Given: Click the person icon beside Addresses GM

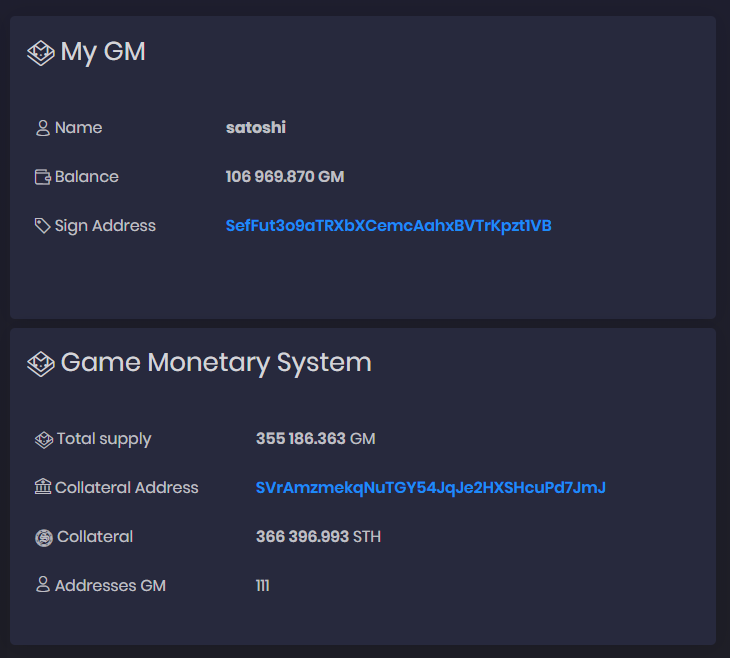Looking at the screenshot, I should [43, 584].
